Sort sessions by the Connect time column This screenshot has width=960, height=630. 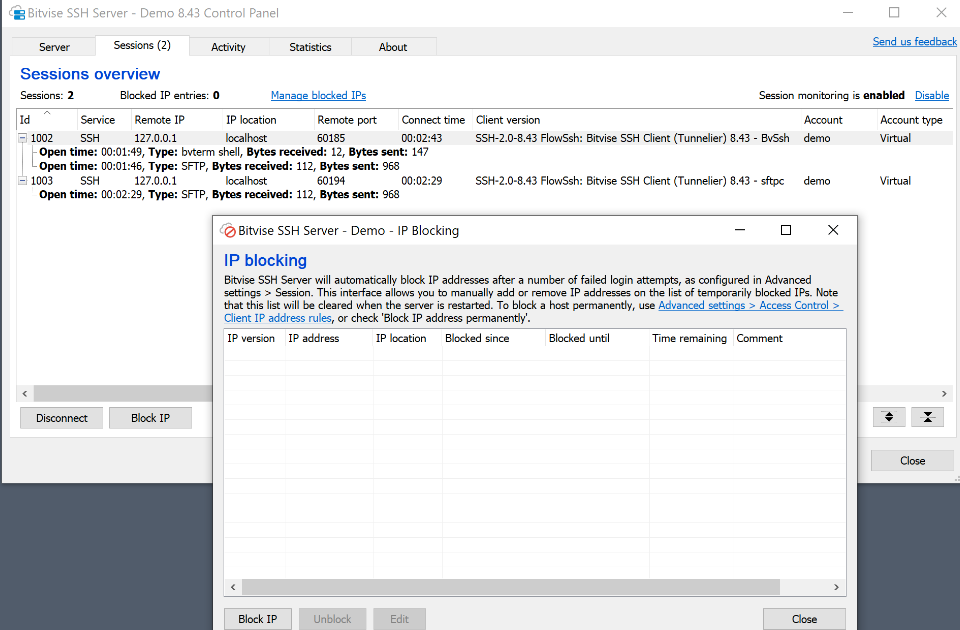click(435, 120)
